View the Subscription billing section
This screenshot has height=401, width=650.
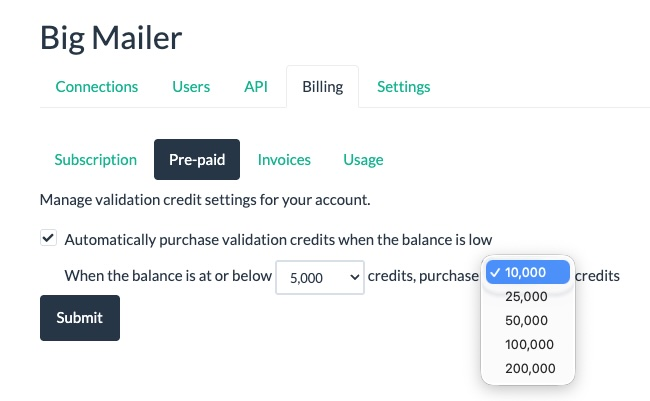[96, 160]
